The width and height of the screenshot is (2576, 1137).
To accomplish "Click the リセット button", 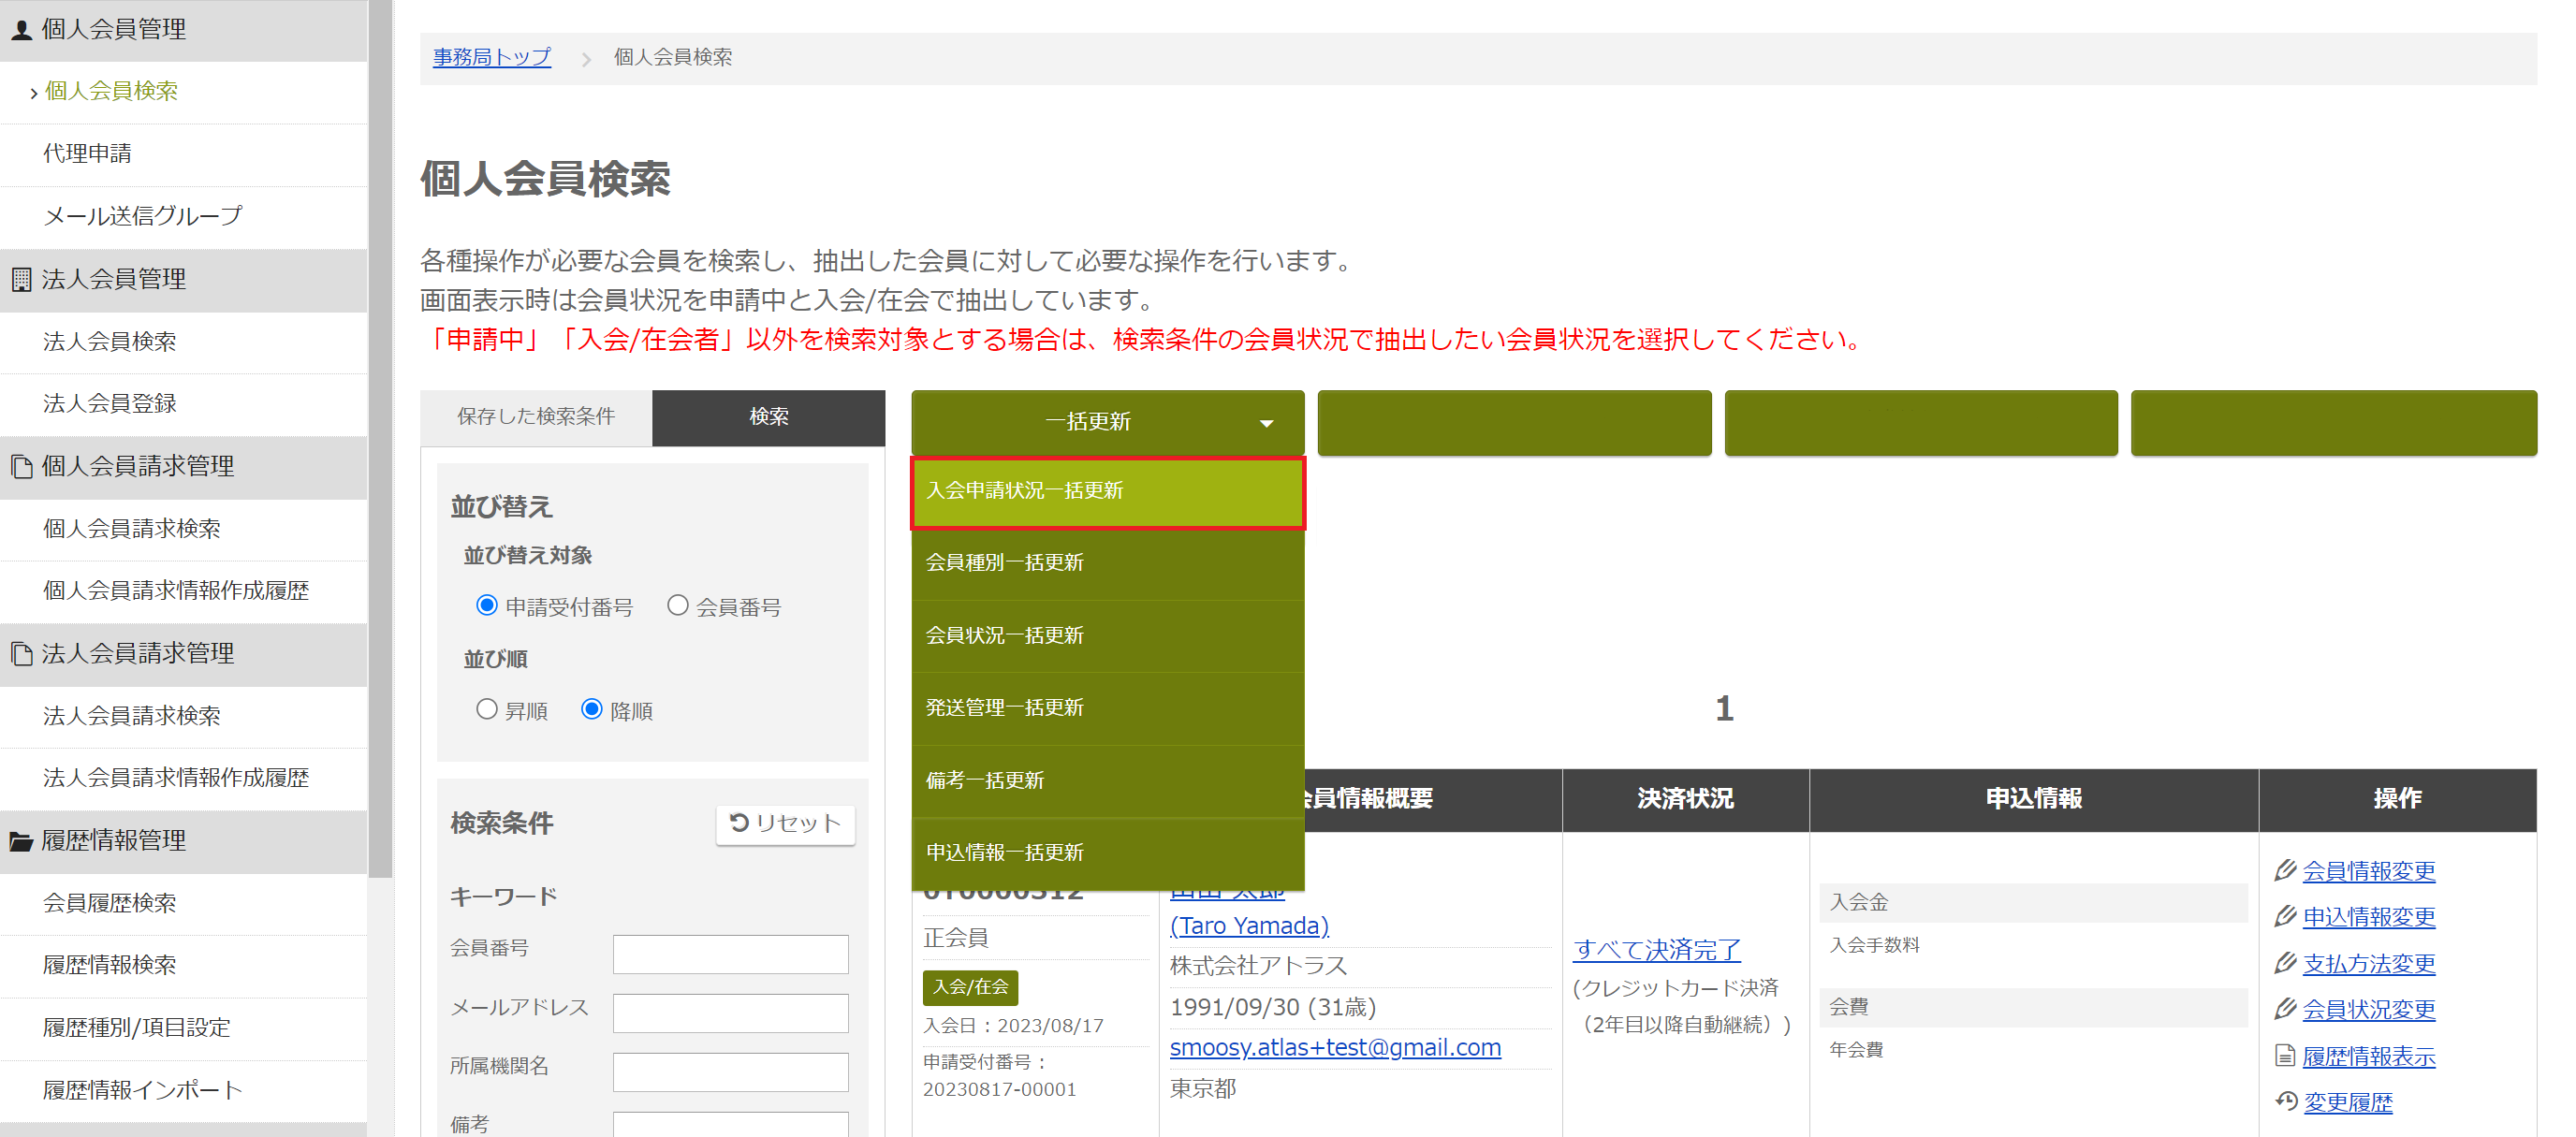I will point(785,824).
